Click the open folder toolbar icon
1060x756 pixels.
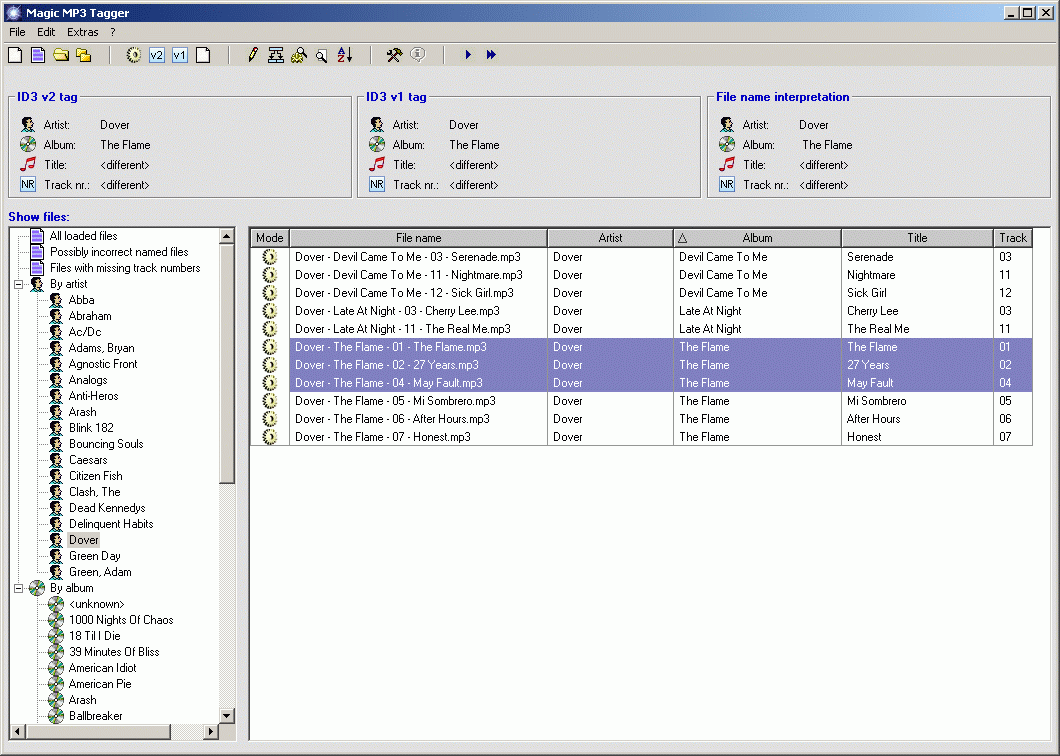point(61,55)
